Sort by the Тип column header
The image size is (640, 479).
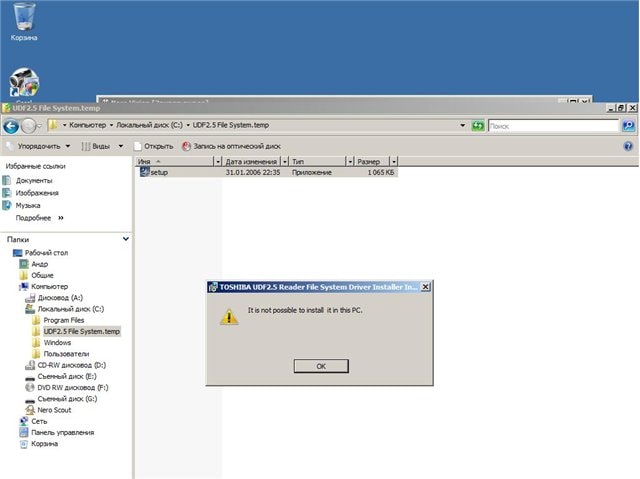tap(318, 162)
